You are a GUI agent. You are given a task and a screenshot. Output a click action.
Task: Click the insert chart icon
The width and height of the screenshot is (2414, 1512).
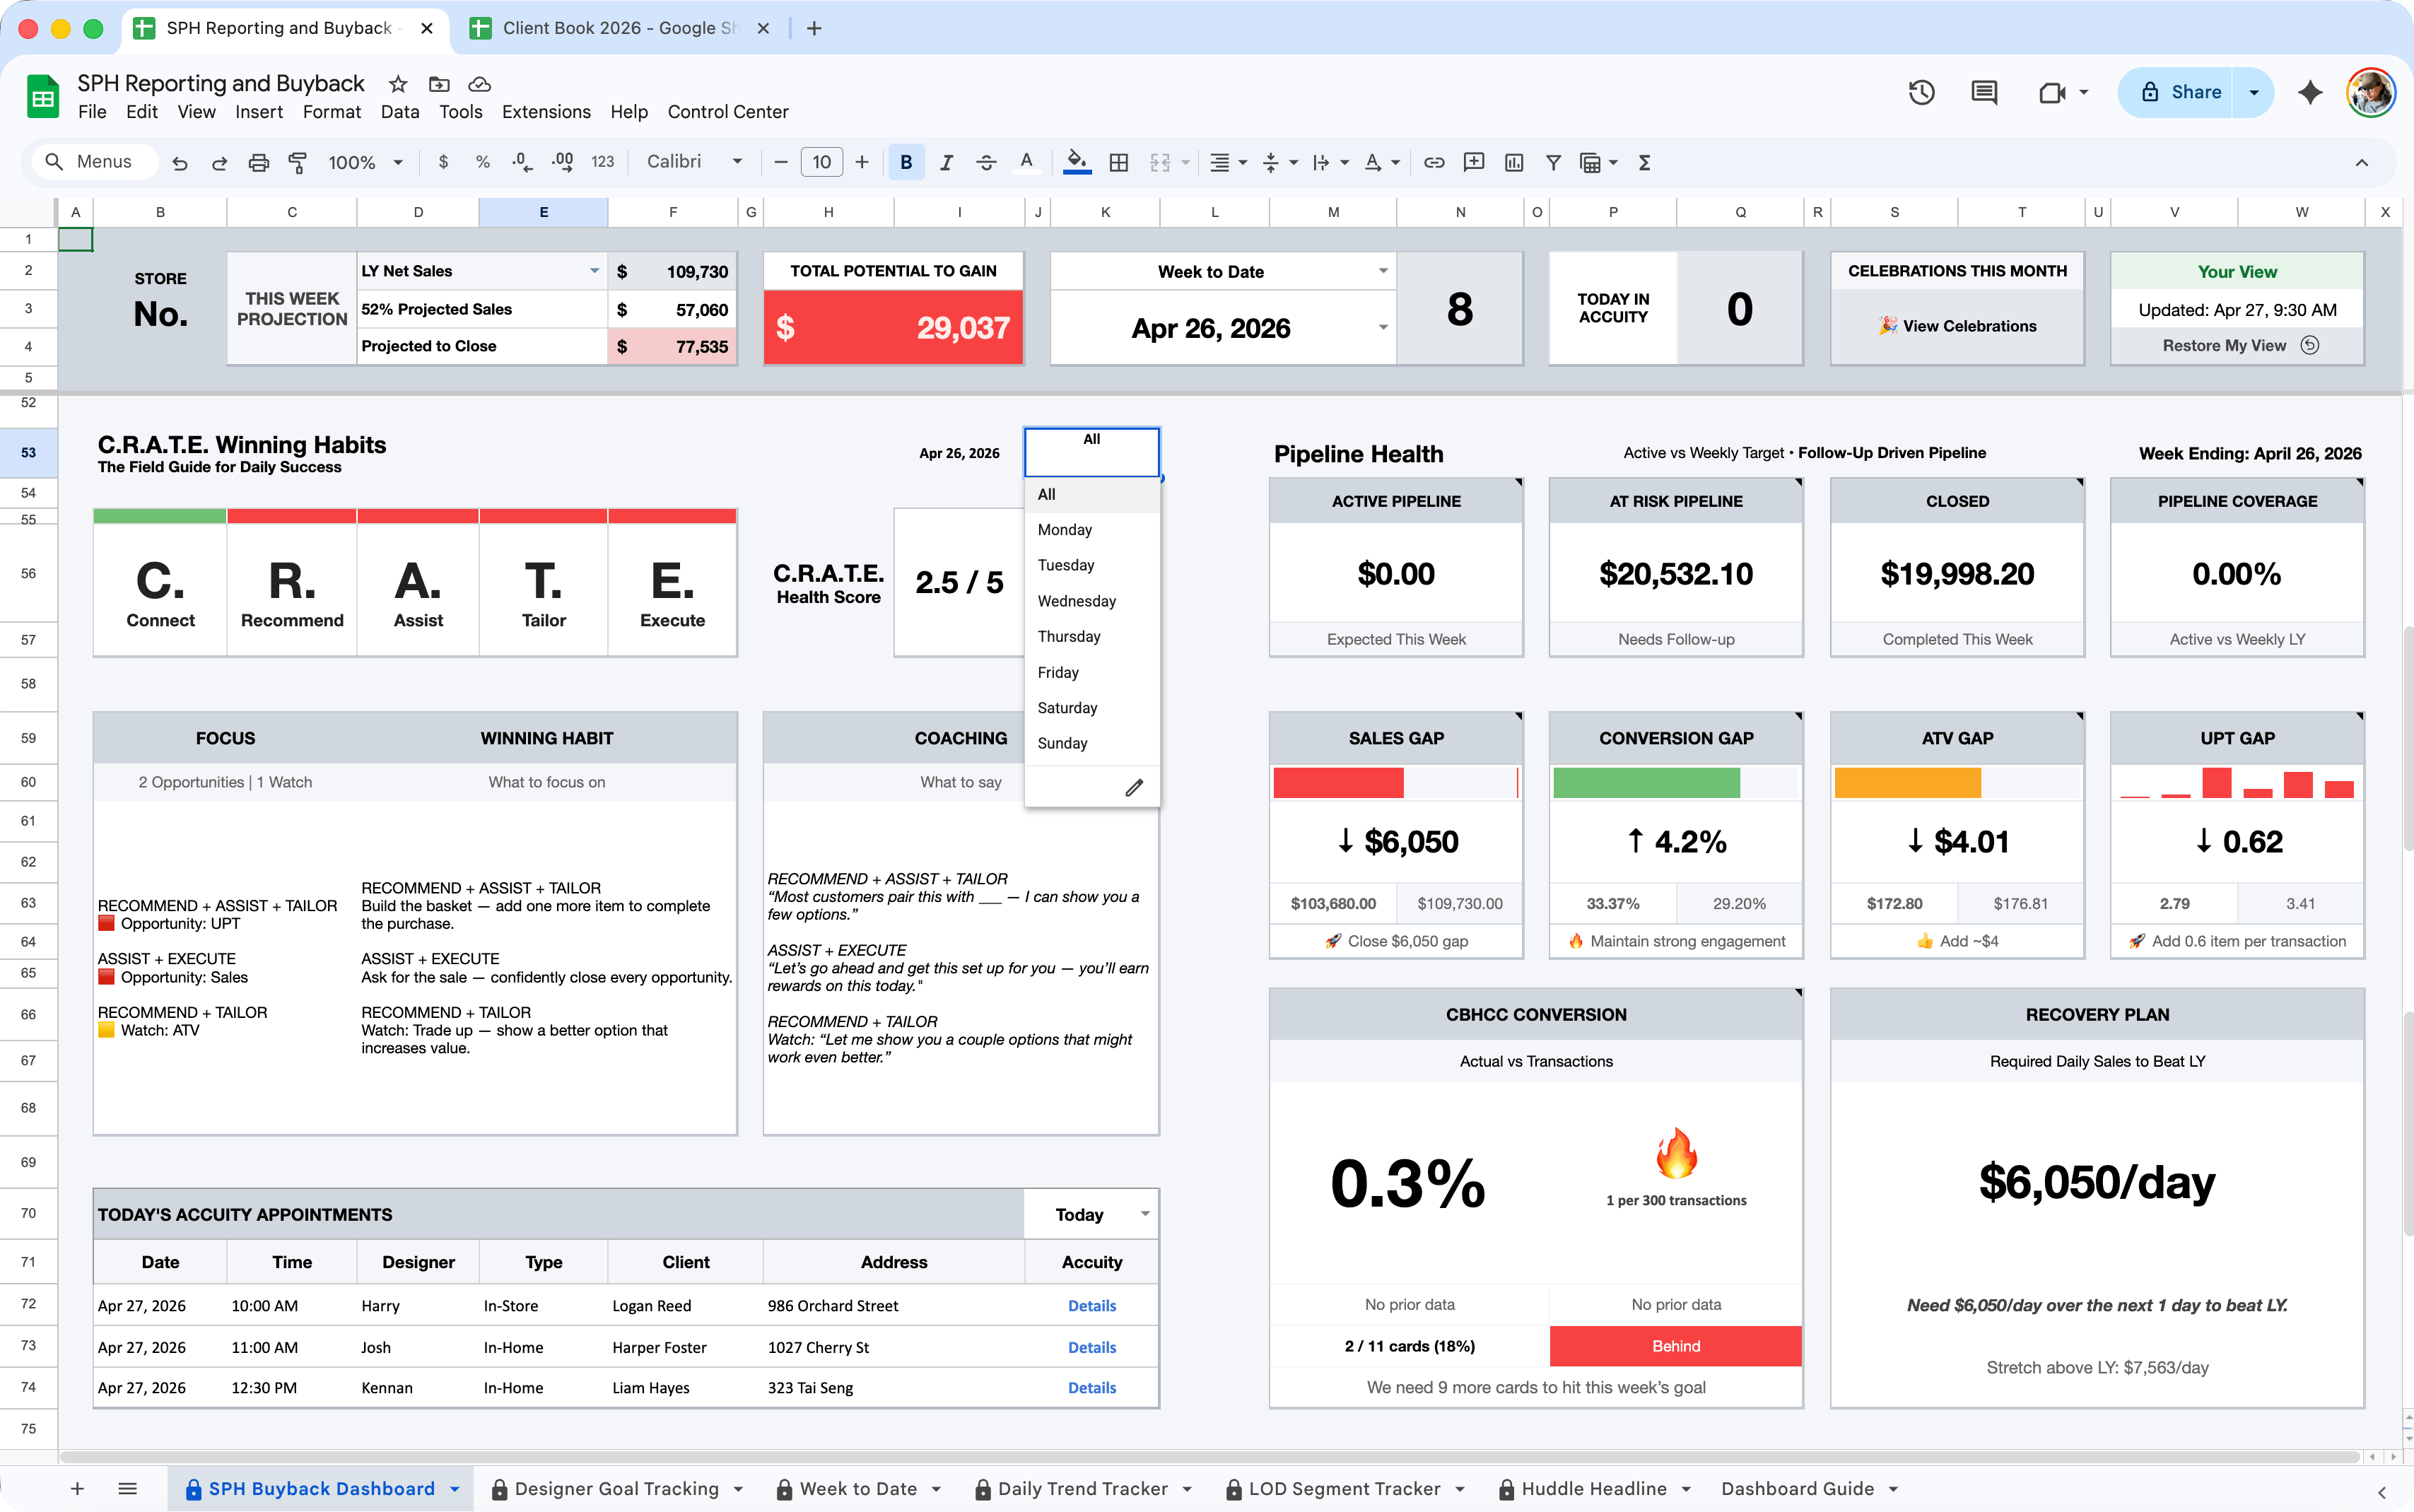(x=1514, y=162)
